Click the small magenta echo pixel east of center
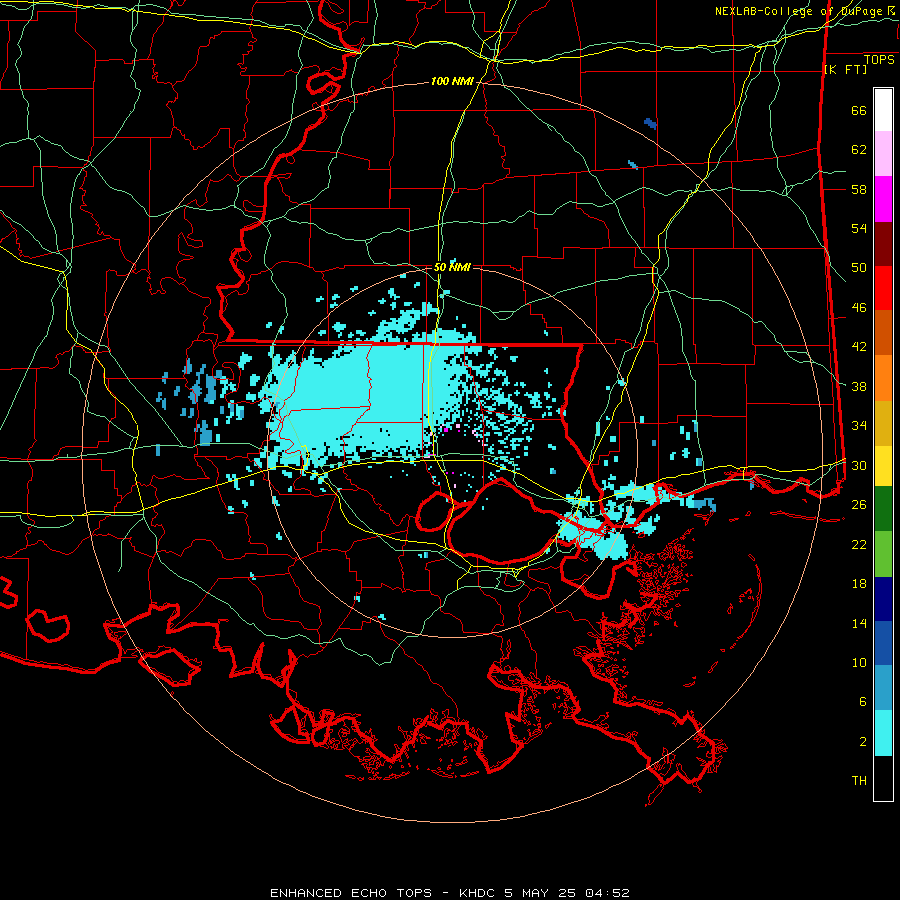Image resolution: width=900 pixels, height=900 pixels. 446,429
